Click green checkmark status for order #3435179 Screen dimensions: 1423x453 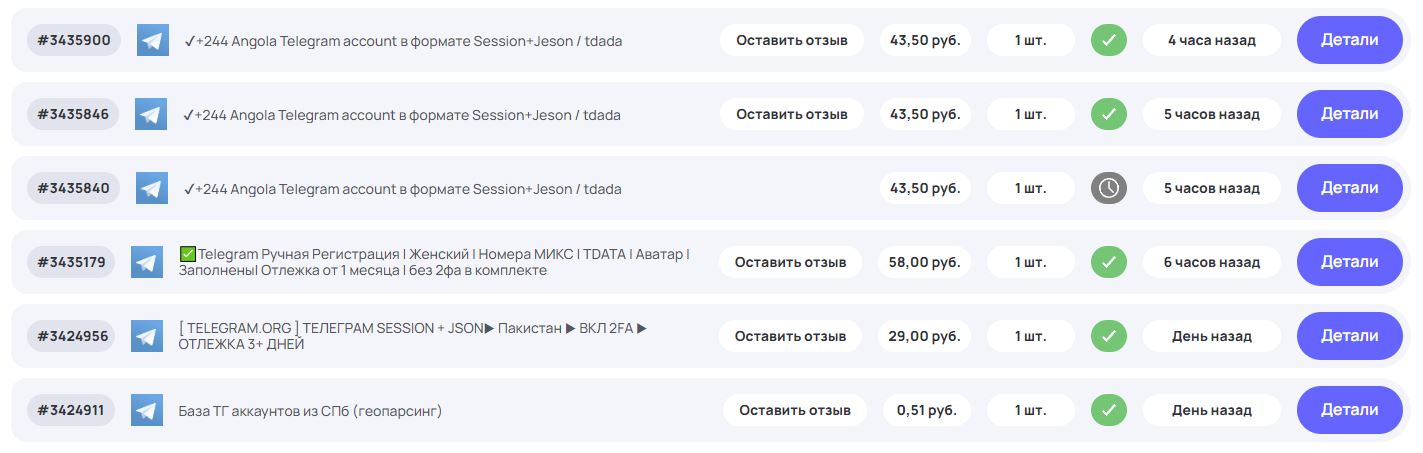click(1108, 262)
